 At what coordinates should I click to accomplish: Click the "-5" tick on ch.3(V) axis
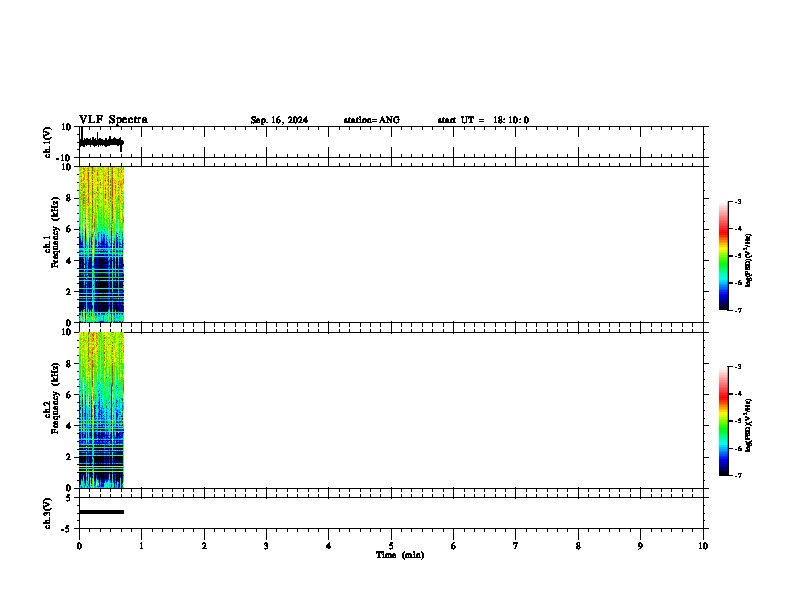coord(67,529)
